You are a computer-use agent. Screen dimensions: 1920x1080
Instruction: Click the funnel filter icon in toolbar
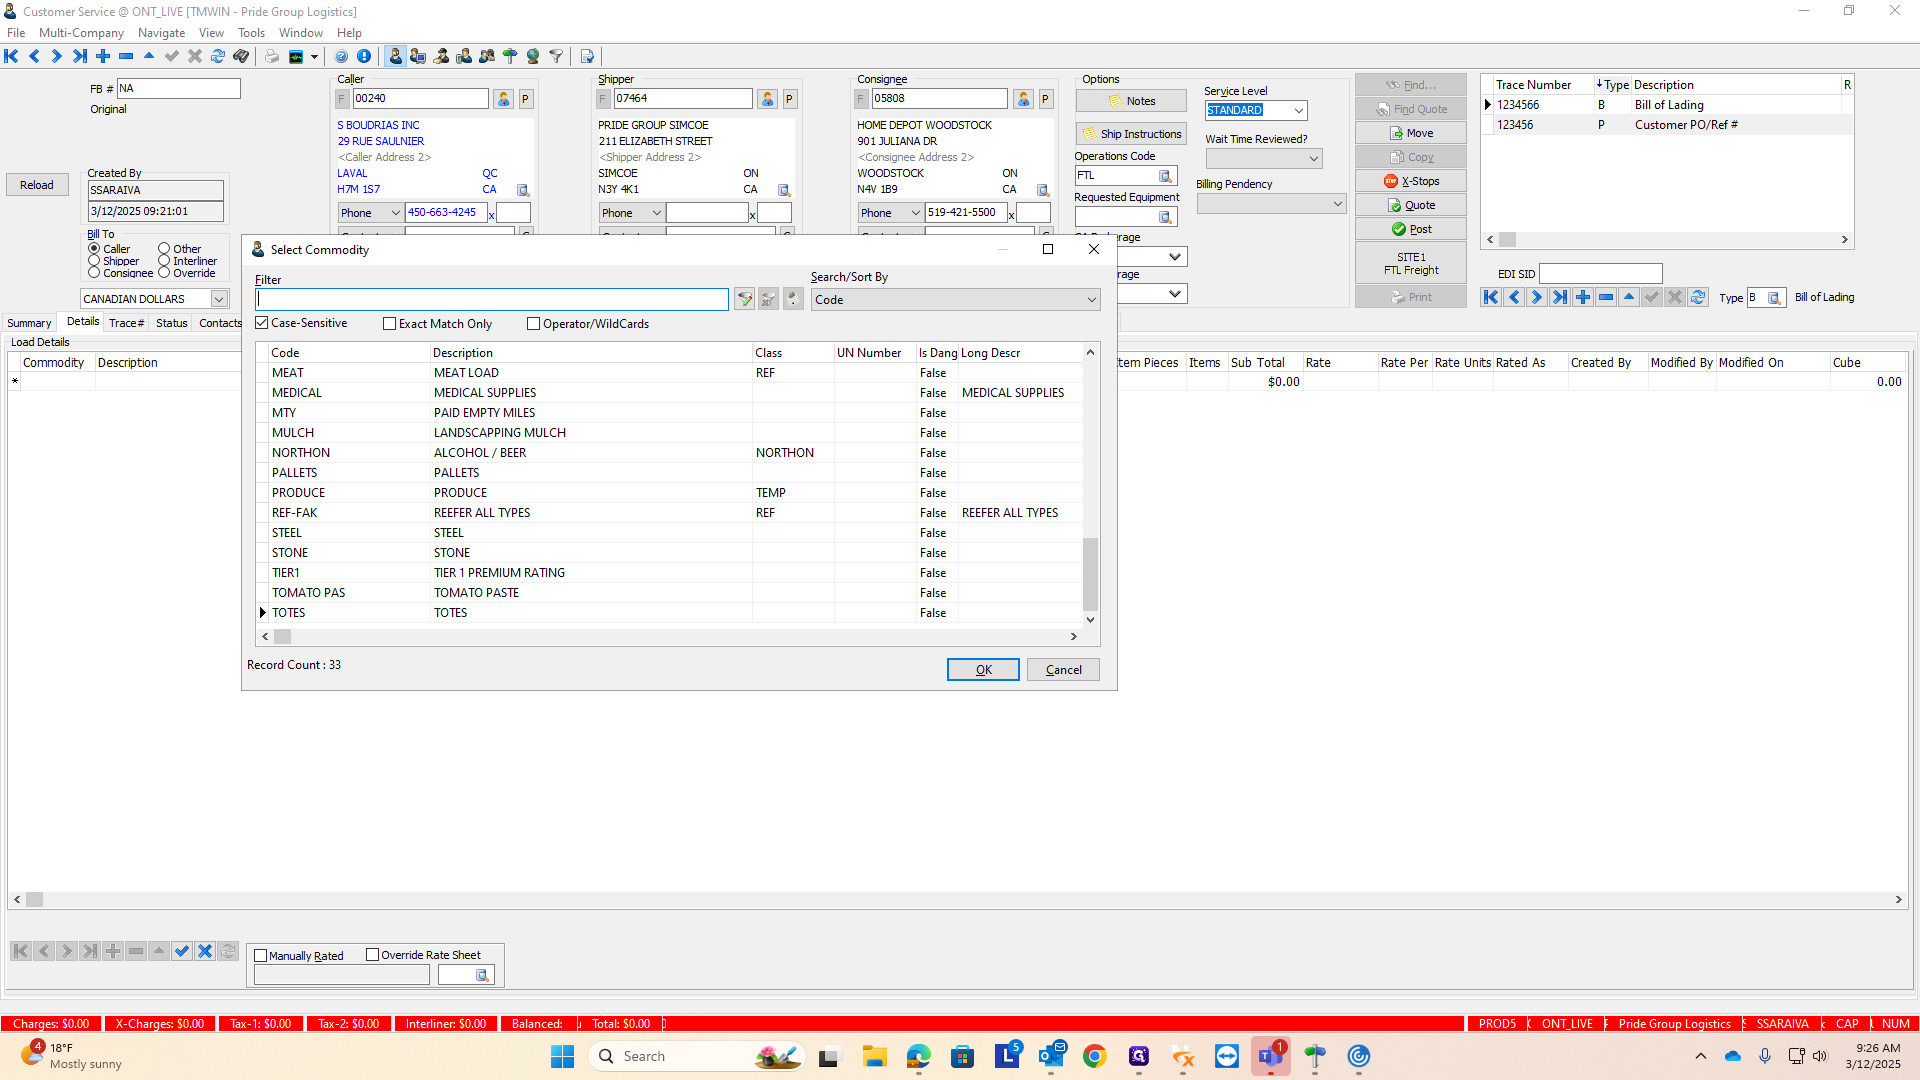(x=556, y=57)
